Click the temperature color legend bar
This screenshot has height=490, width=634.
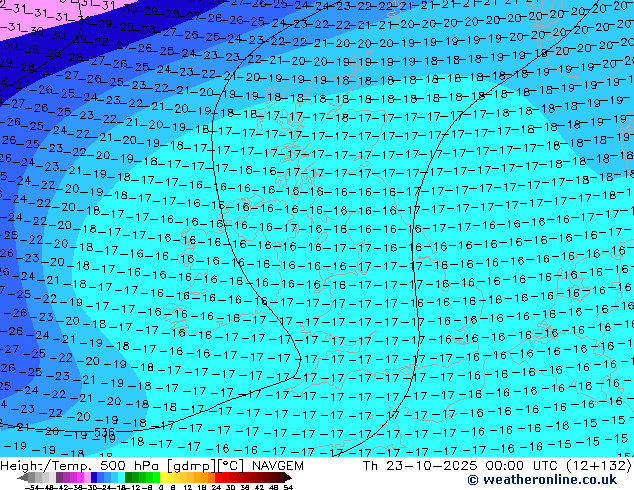click(x=148, y=478)
